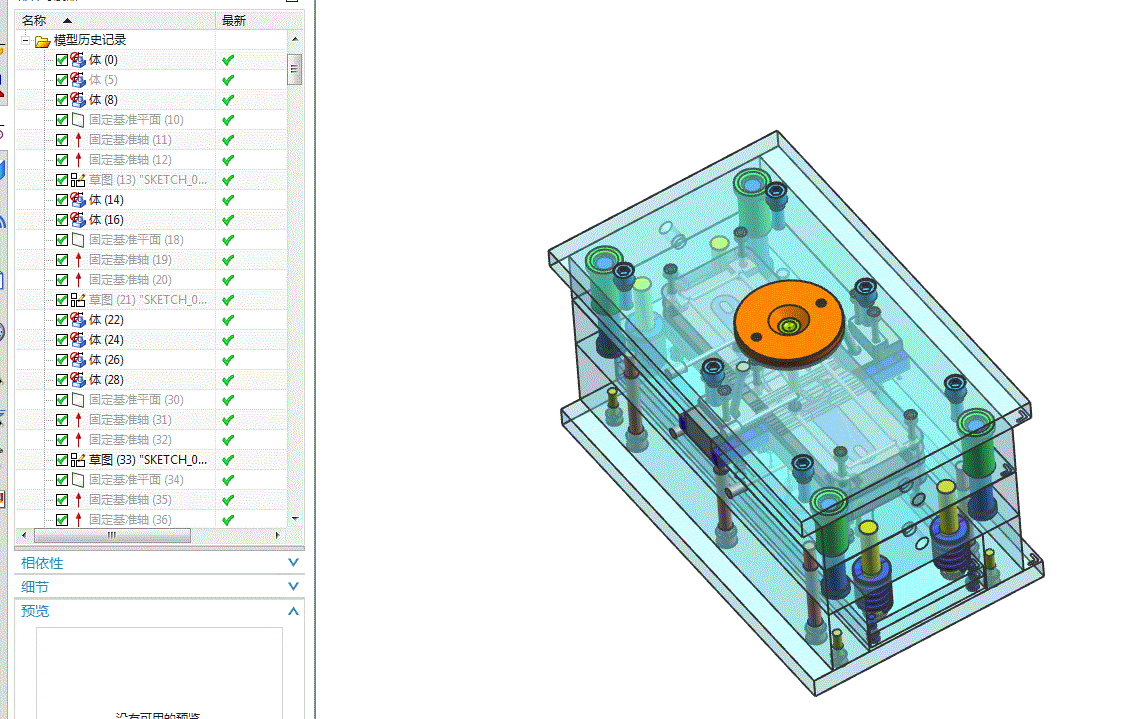Viewport: 1133px width, 719px height.
Task: Click the datum plane icon of 固定基准平面 (30)
Action: point(78,400)
